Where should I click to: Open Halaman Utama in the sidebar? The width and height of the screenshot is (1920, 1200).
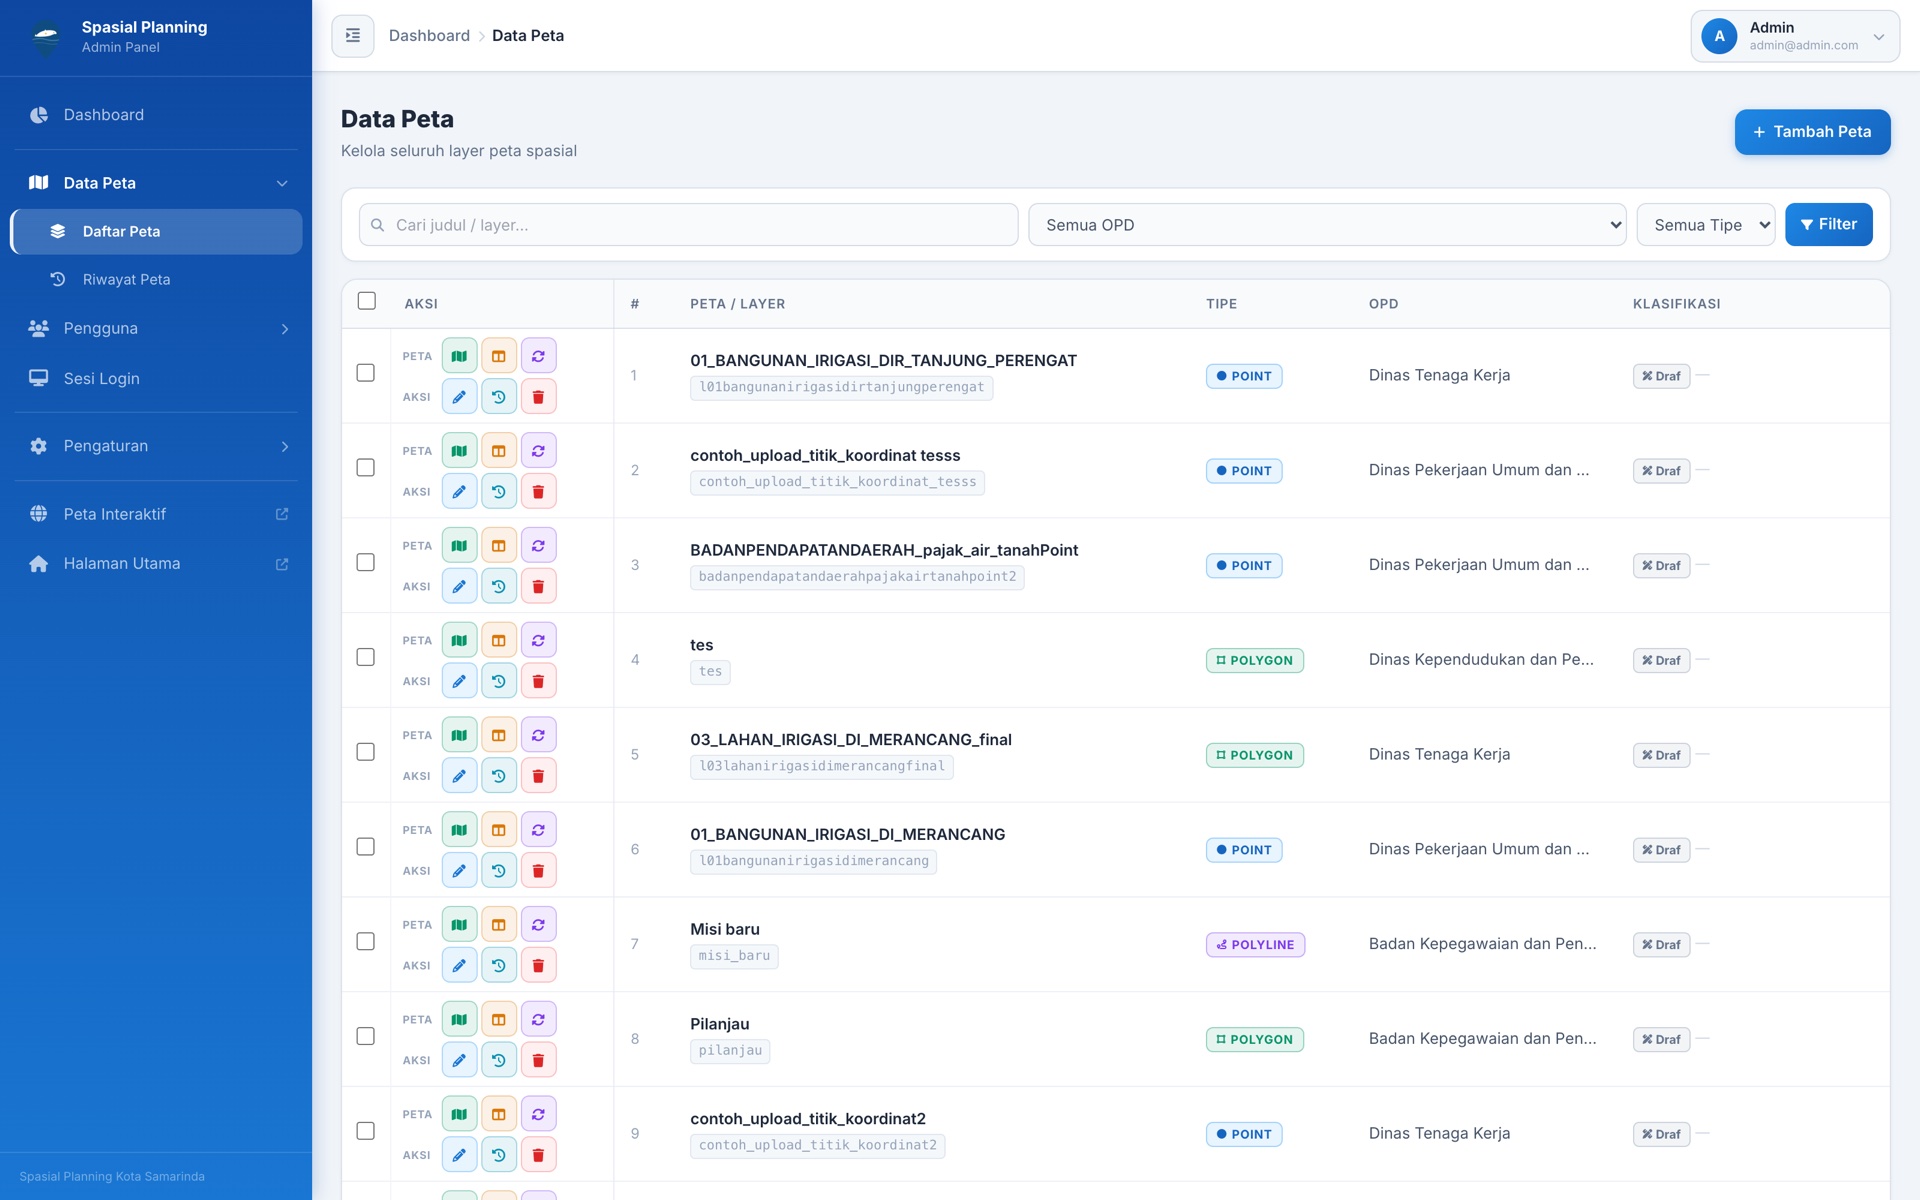[156, 564]
